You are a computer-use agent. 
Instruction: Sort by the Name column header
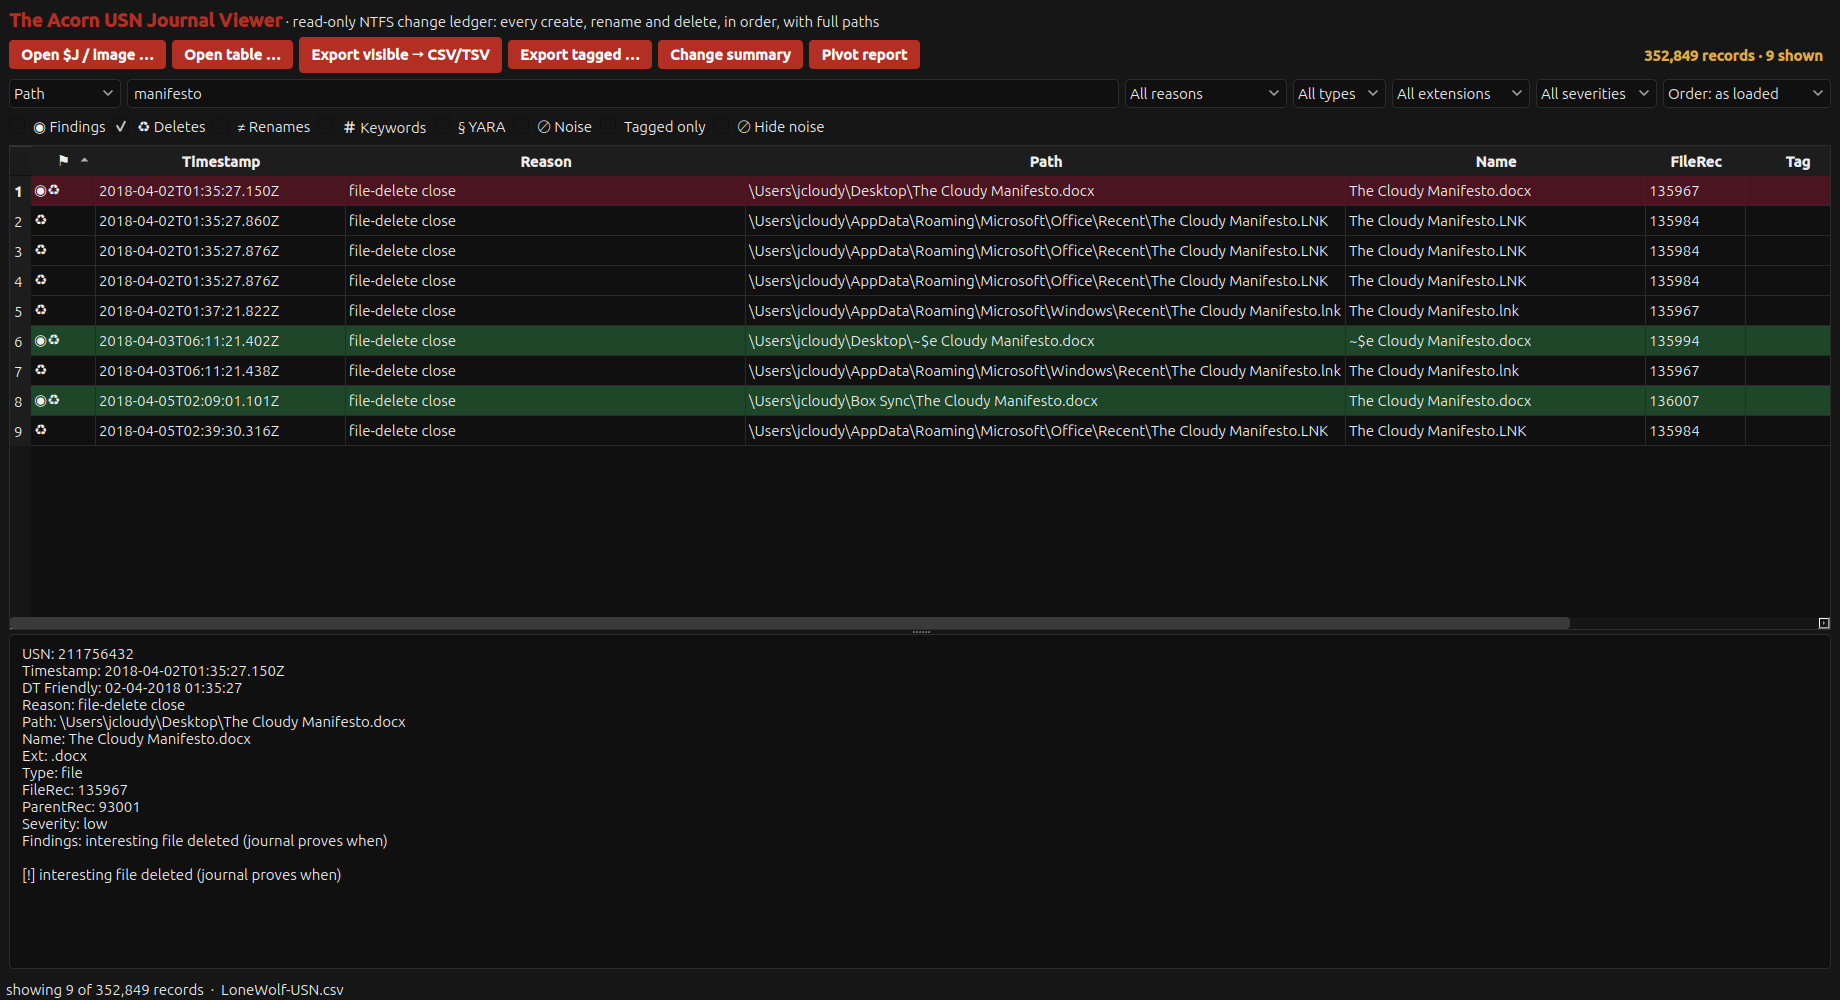point(1496,161)
